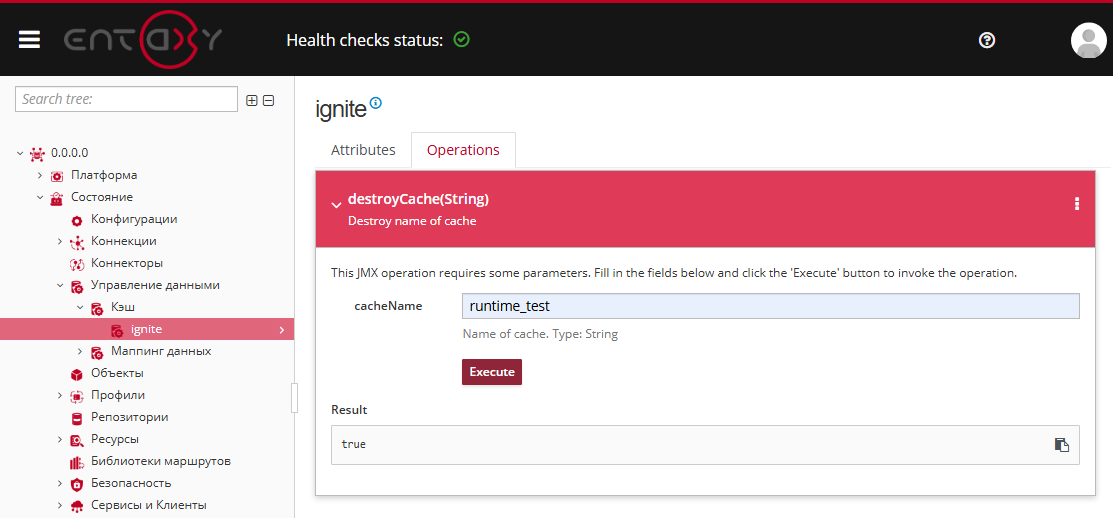Expand the Платформа tree node

40,176
